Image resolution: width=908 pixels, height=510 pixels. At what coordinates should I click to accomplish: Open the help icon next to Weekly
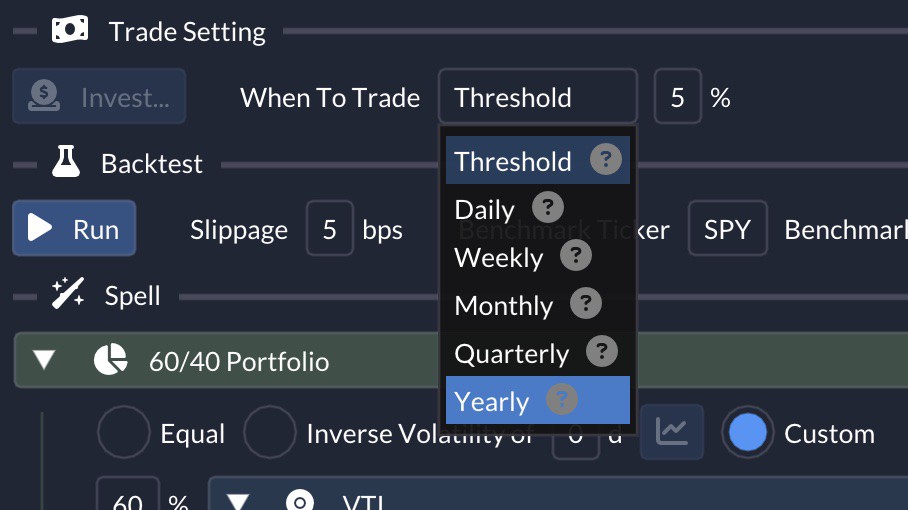coord(576,255)
